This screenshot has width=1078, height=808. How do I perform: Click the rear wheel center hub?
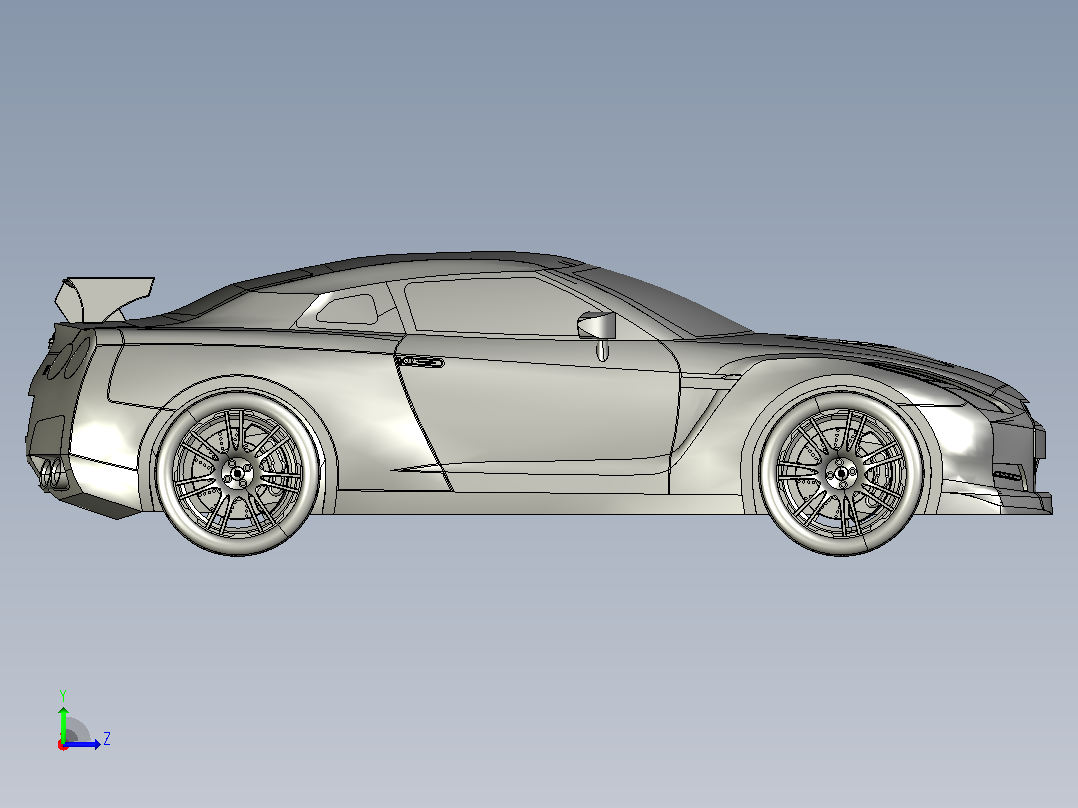[x=238, y=474]
